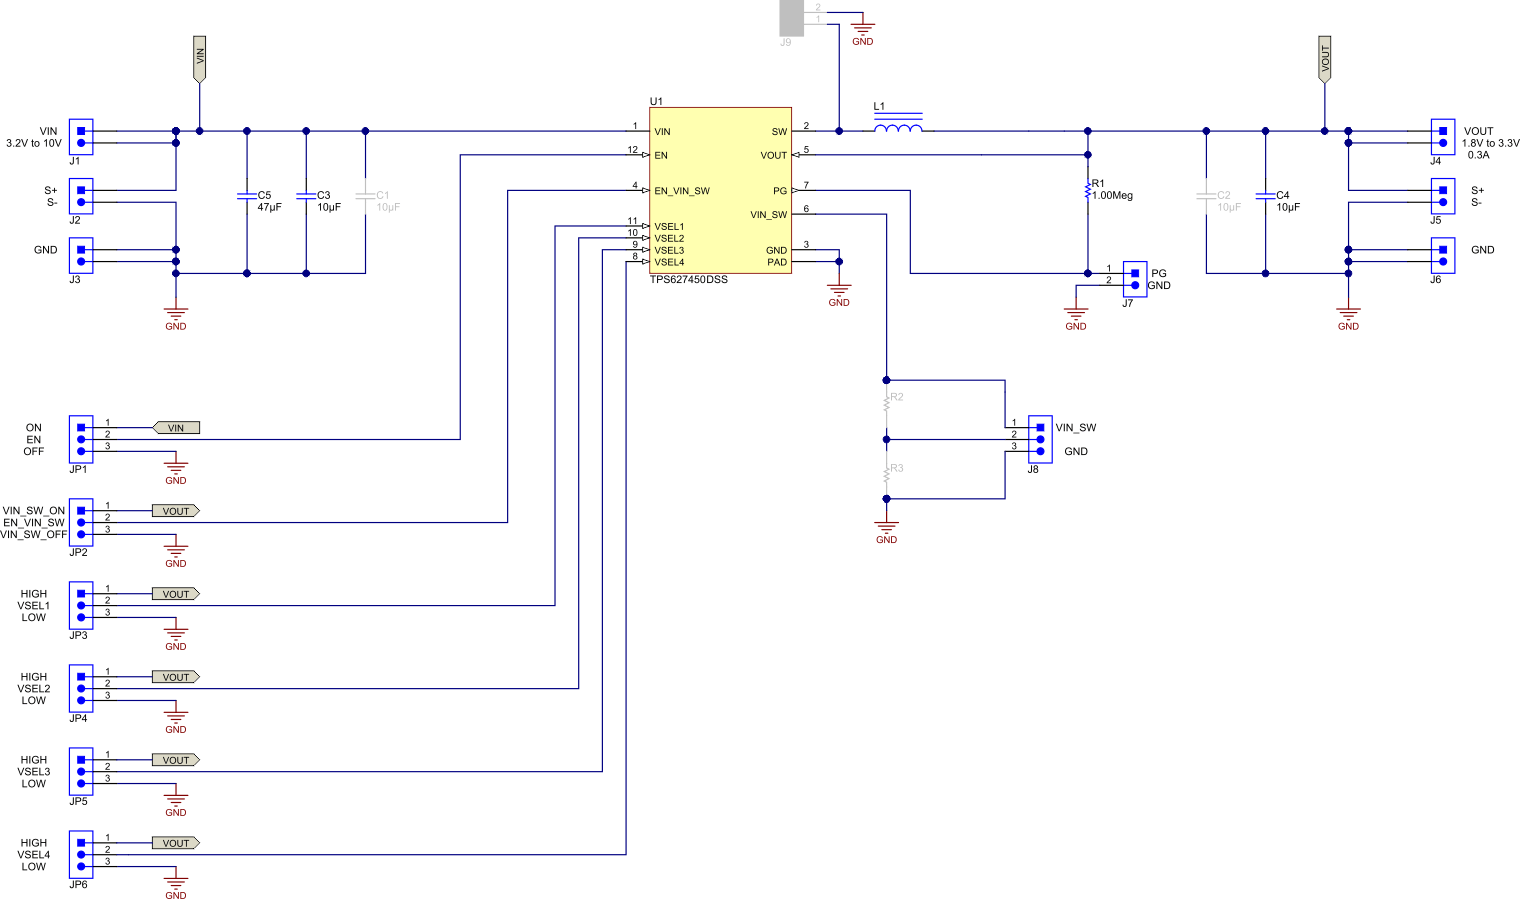
Task: Select jumper JP6 for VSEL4 setting
Action: point(80,854)
